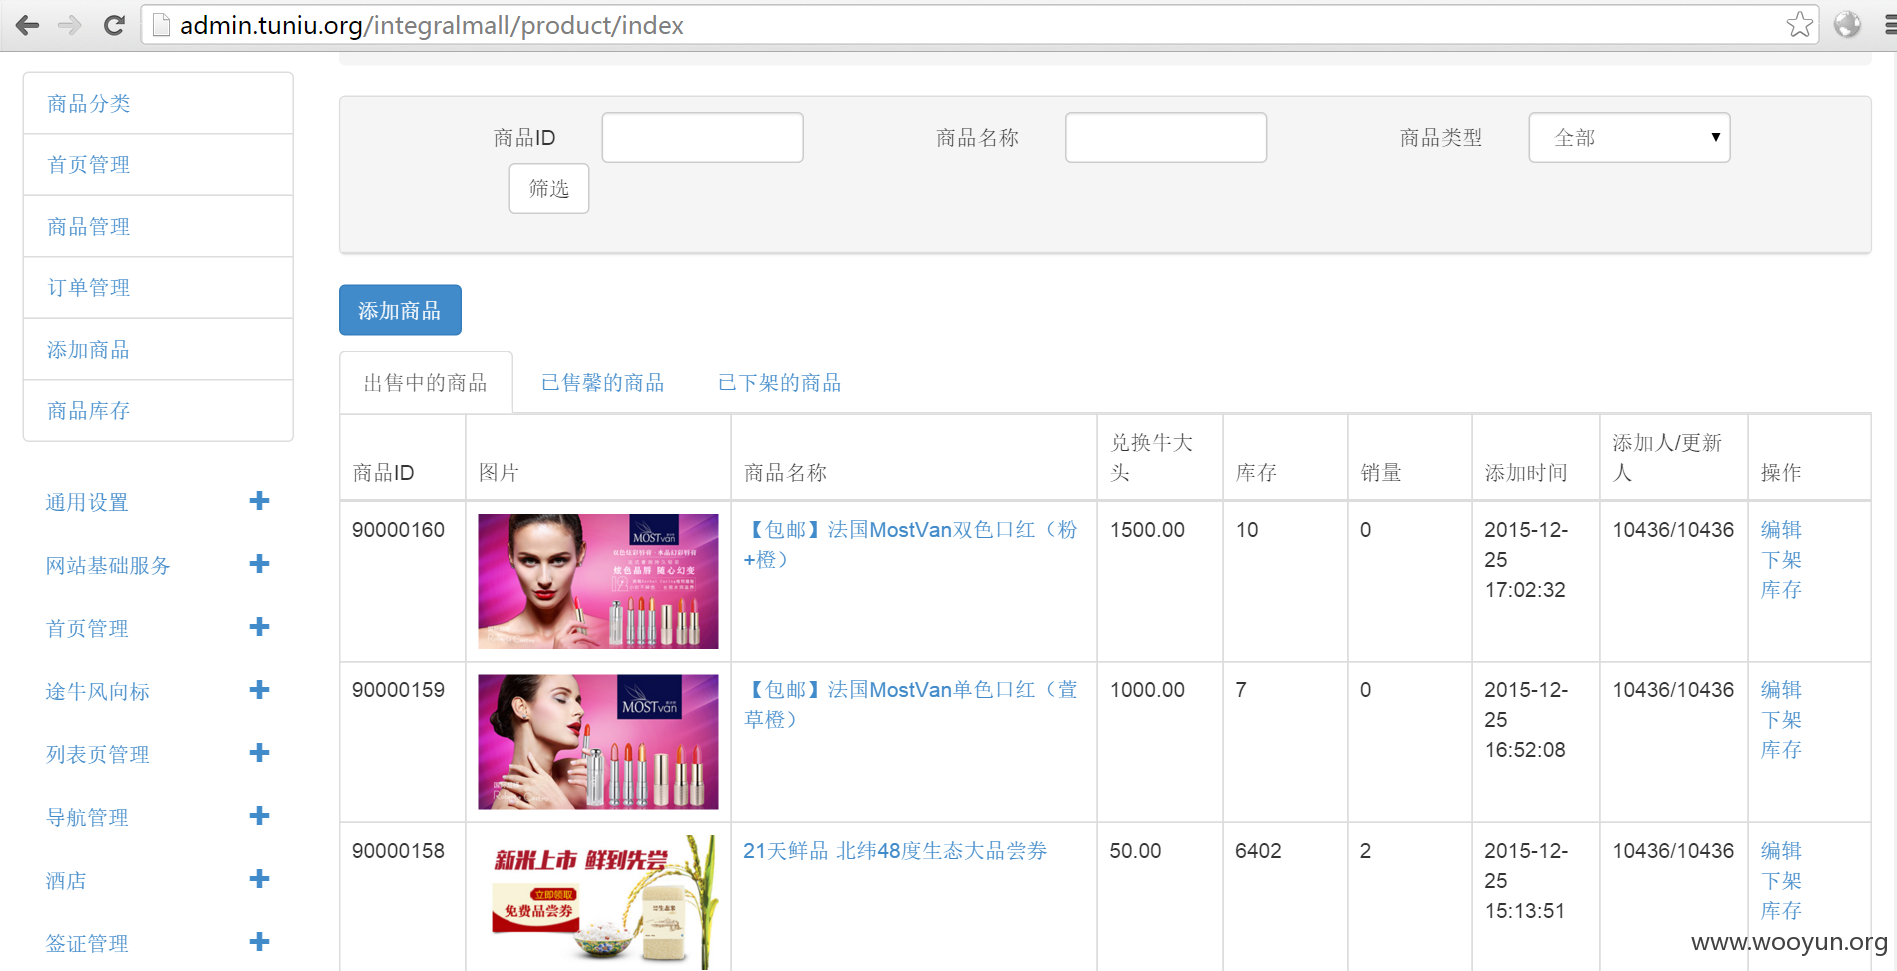Open the globe extension icon
The width and height of the screenshot is (1897, 971).
(1847, 25)
